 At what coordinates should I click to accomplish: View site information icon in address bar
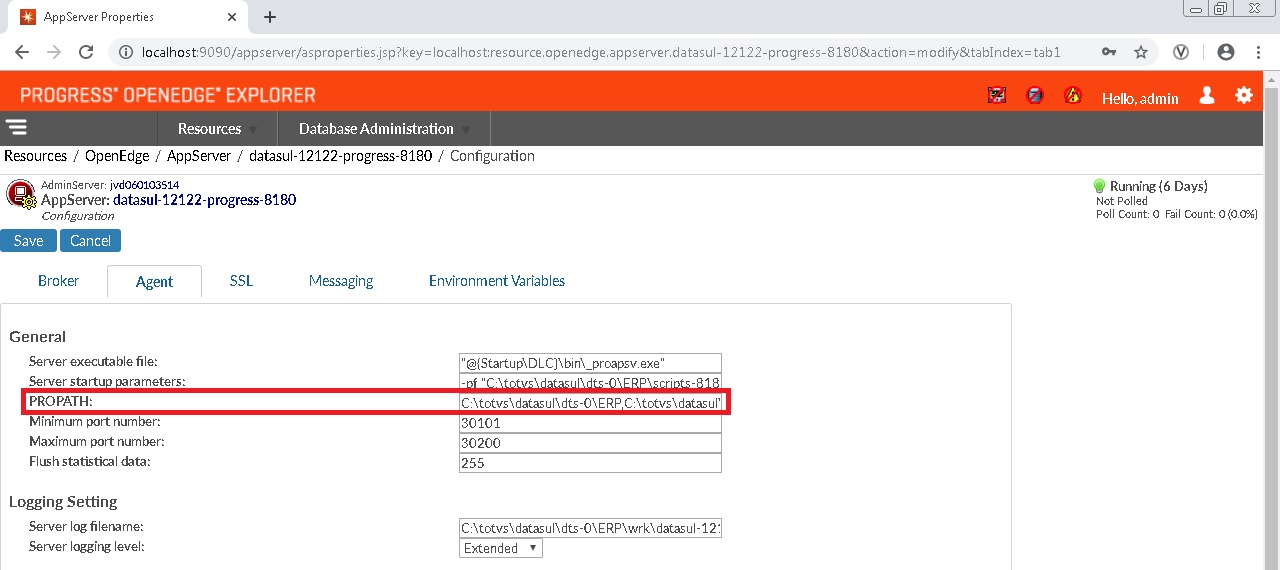(126, 52)
